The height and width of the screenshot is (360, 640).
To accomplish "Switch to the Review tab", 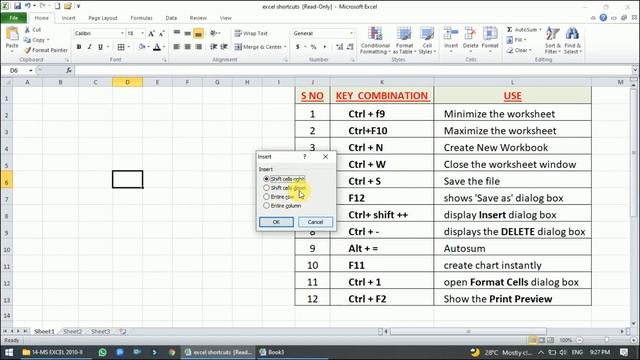I will [198, 18].
